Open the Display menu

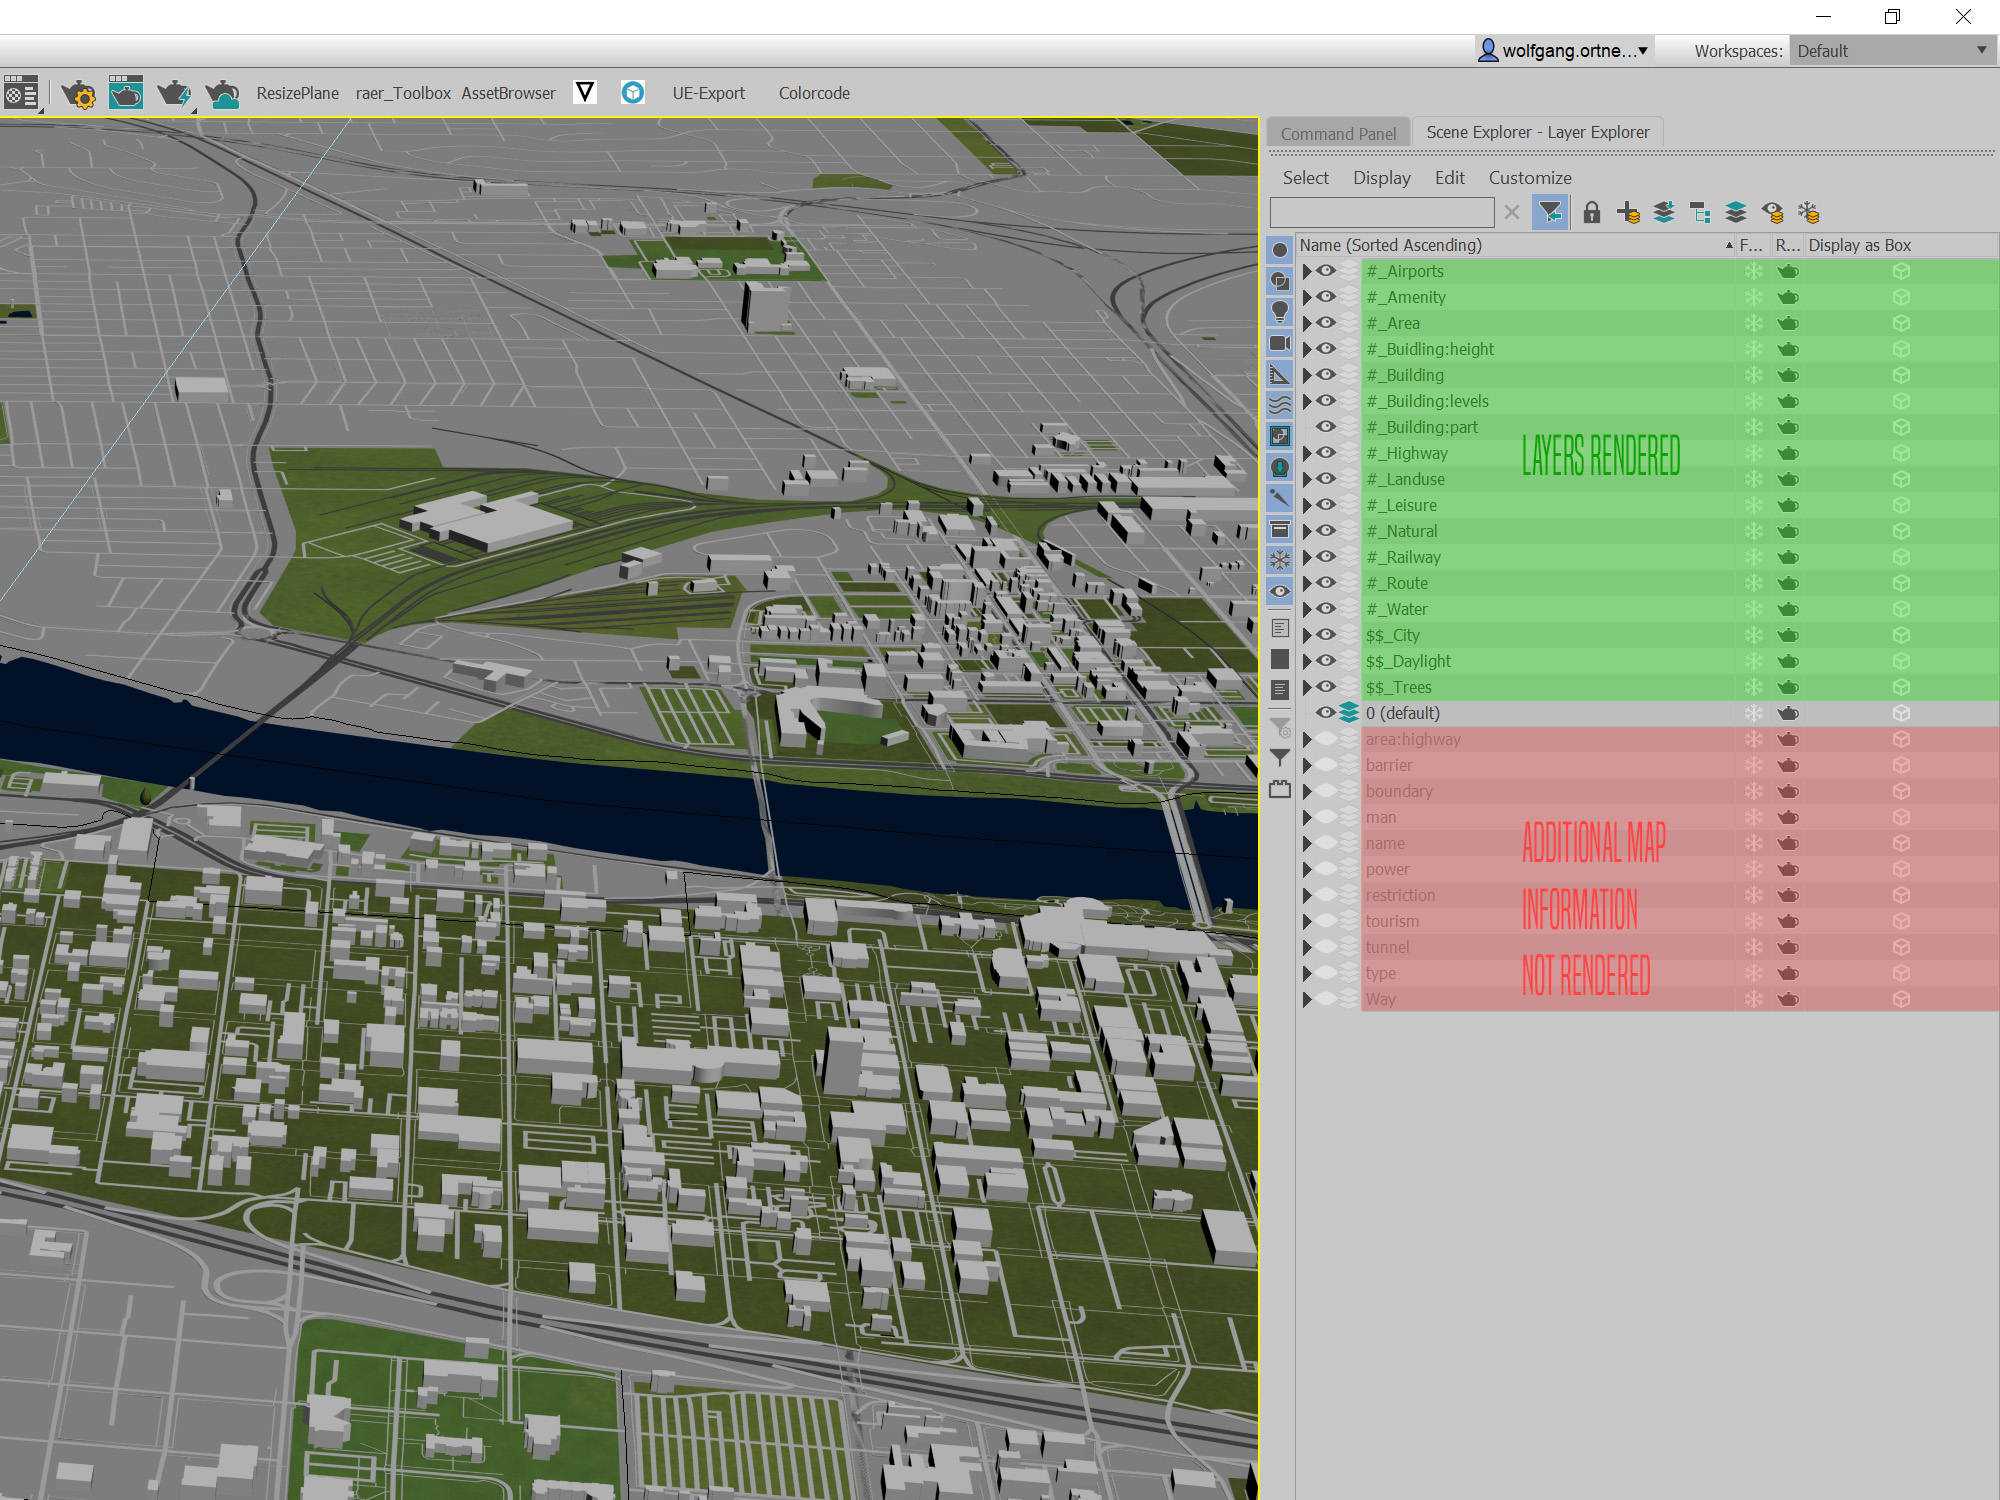click(x=1381, y=178)
